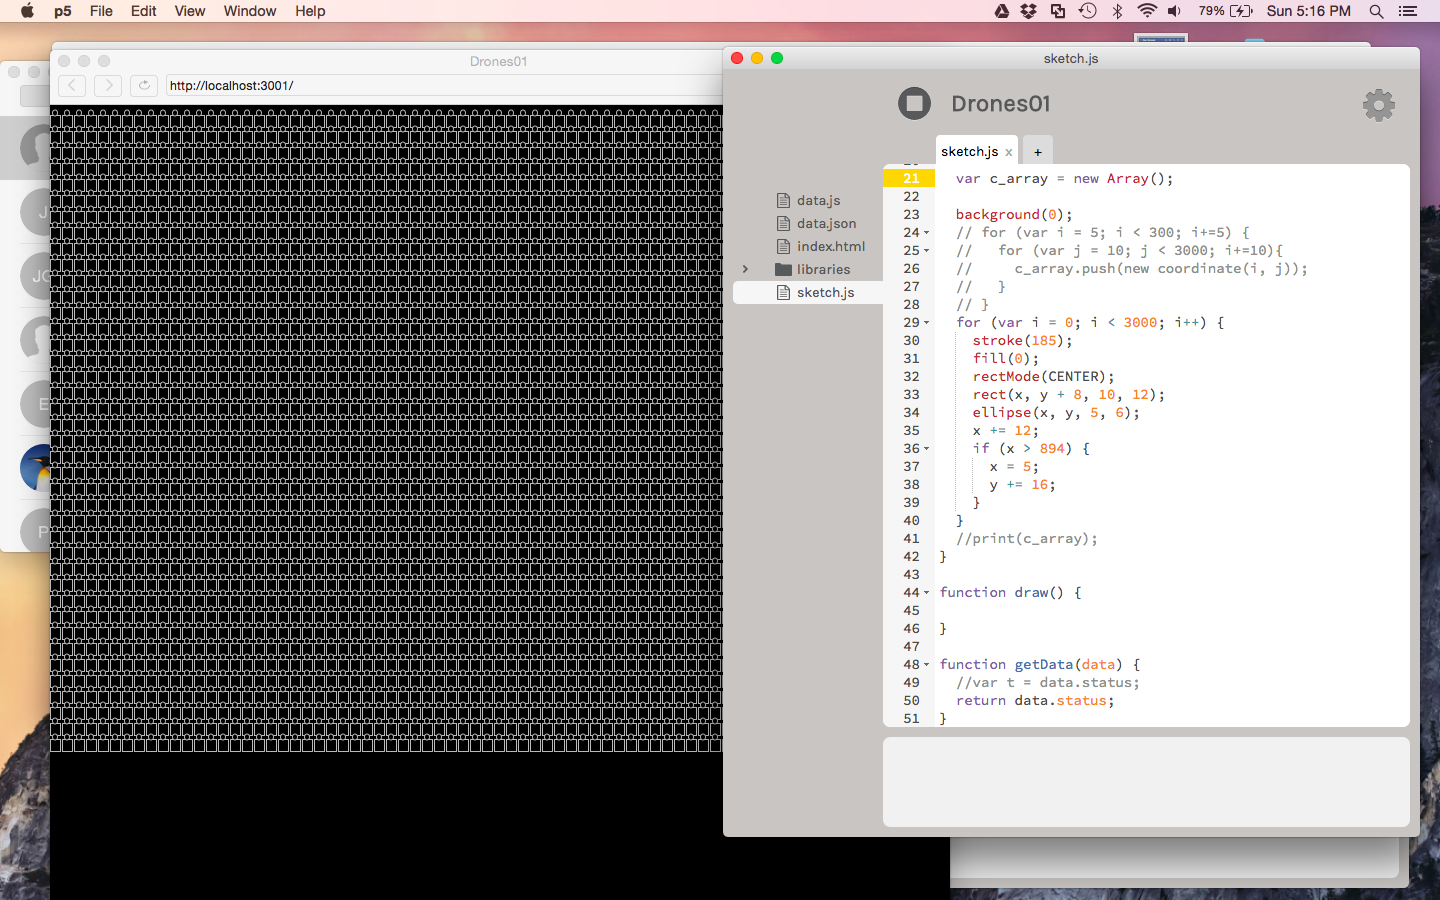Viewport: 1440px width, 900px height.
Task: Stop the running Drones01 sketch
Action: tap(914, 104)
